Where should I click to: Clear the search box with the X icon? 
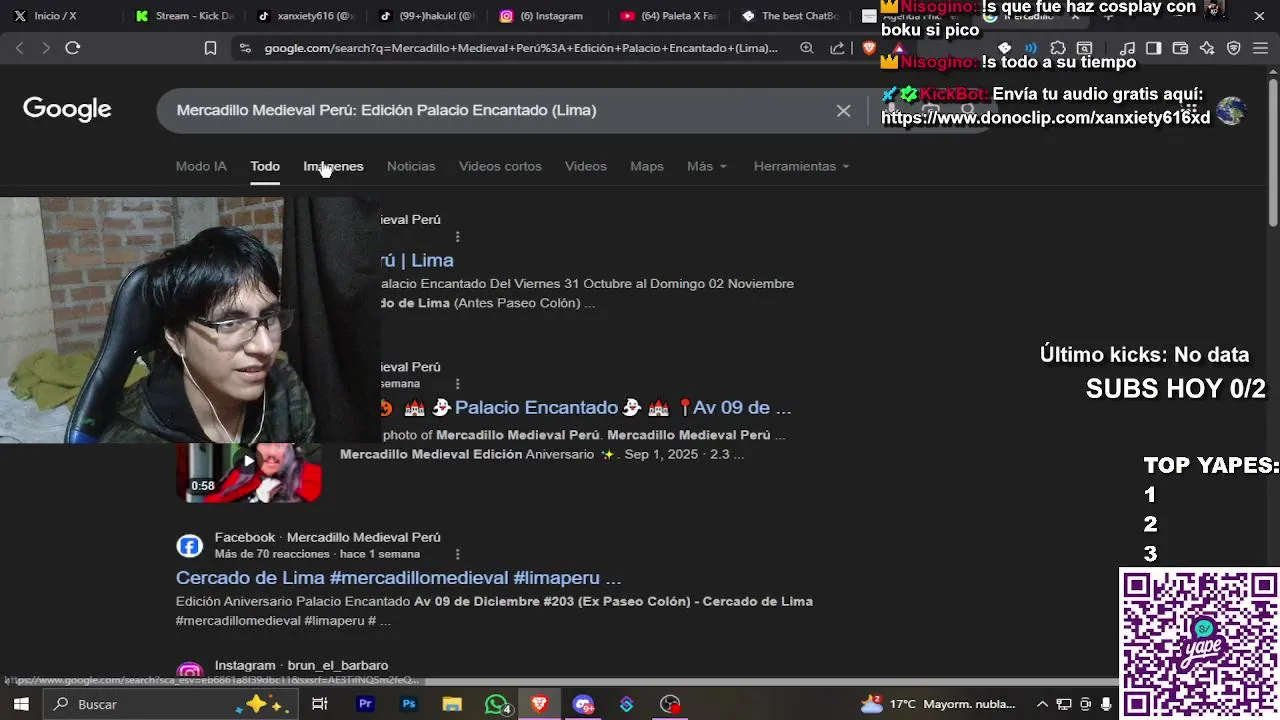(844, 110)
